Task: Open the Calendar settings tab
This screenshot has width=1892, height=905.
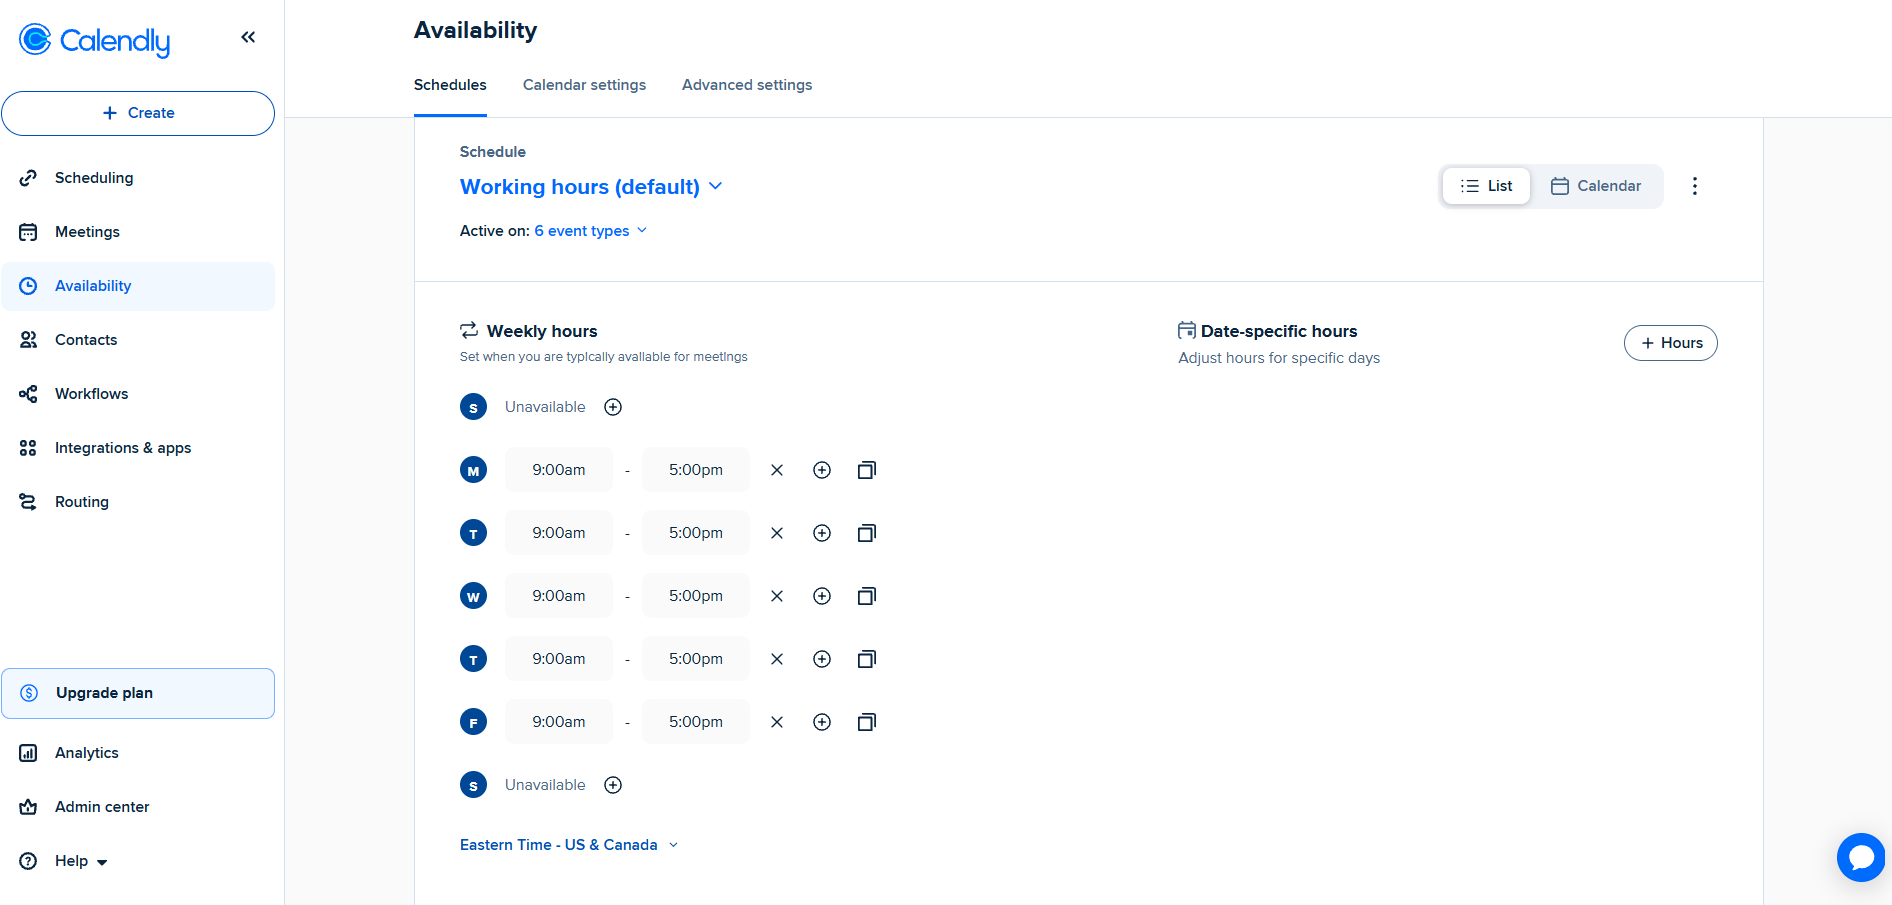Action: [x=584, y=85]
